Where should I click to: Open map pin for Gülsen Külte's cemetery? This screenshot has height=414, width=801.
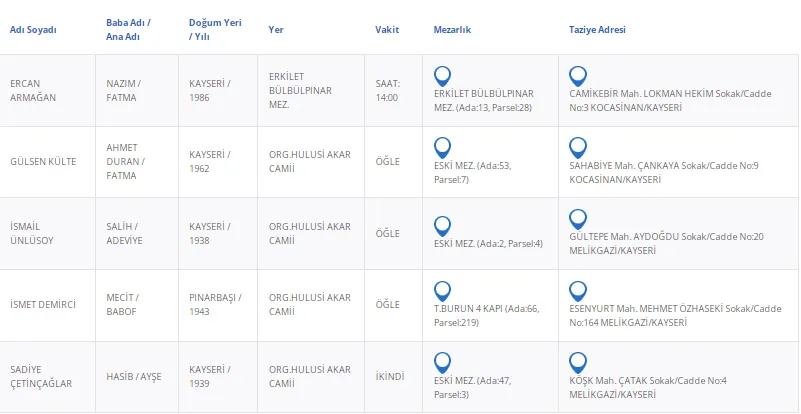click(443, 146)
